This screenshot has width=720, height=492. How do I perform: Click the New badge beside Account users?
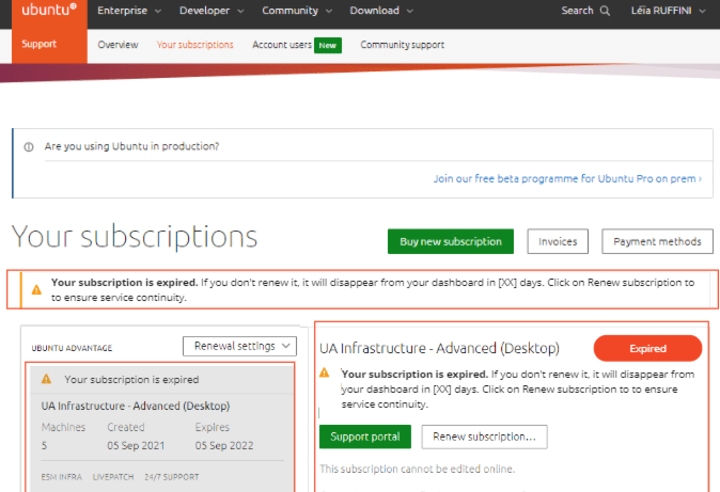click(x=327, y=45)
